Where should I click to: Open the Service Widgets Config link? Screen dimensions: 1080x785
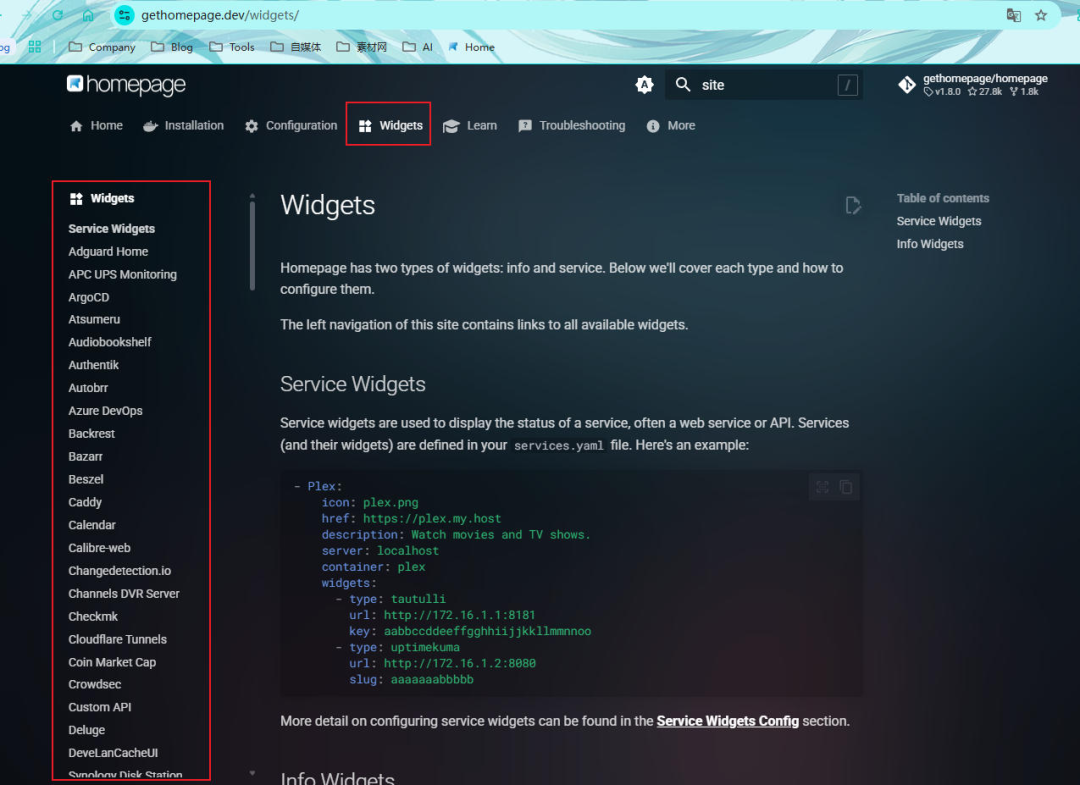coord(727,721)
